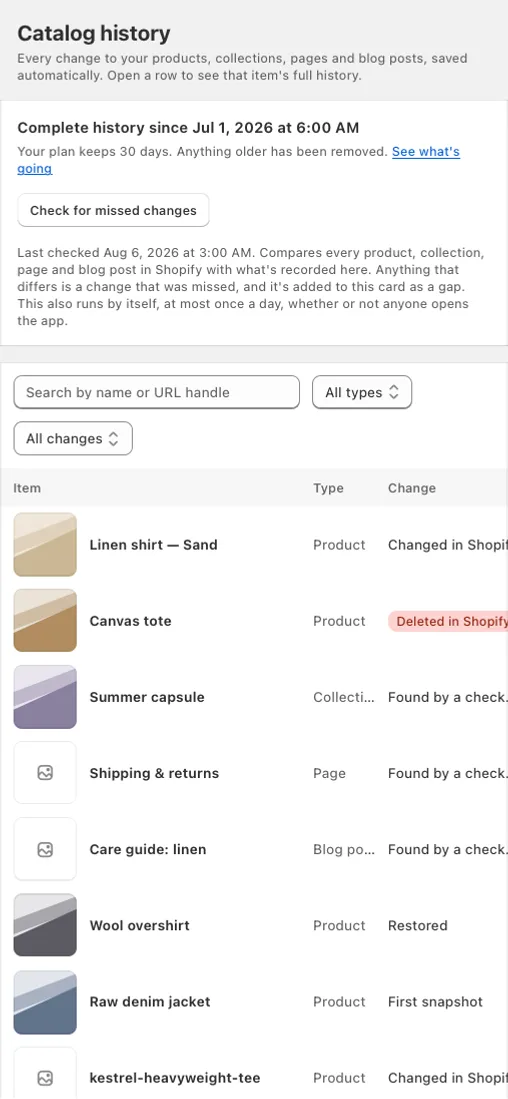
Task: Click the placeholder image icon for Care guide: linen
Action: coord(45,849)
